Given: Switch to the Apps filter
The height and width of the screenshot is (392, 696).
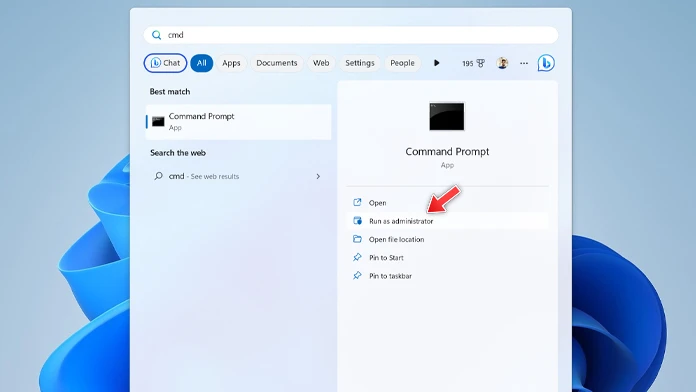Looking at the screenshot, I should pyautogui.click(x=231, y=63).
